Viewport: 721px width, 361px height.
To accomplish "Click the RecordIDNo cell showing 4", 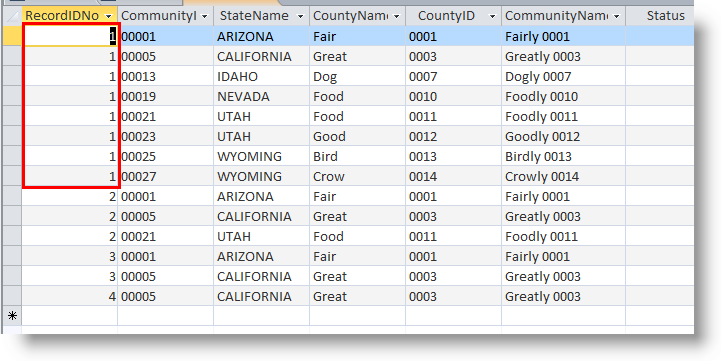I will click(69, 296).
